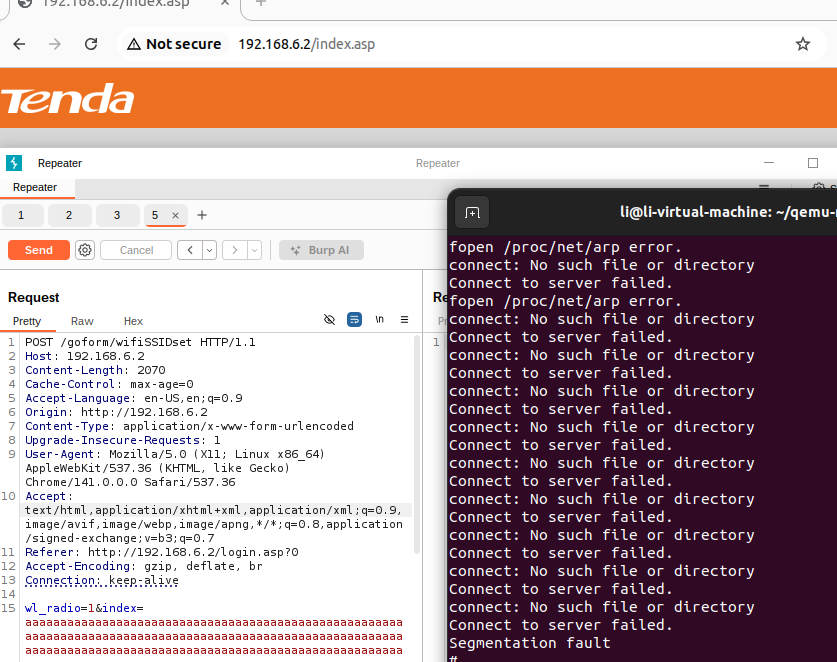
Task: Expand the history back dropdown arrow
Action: pyautogui.click(x=209, y=250)
